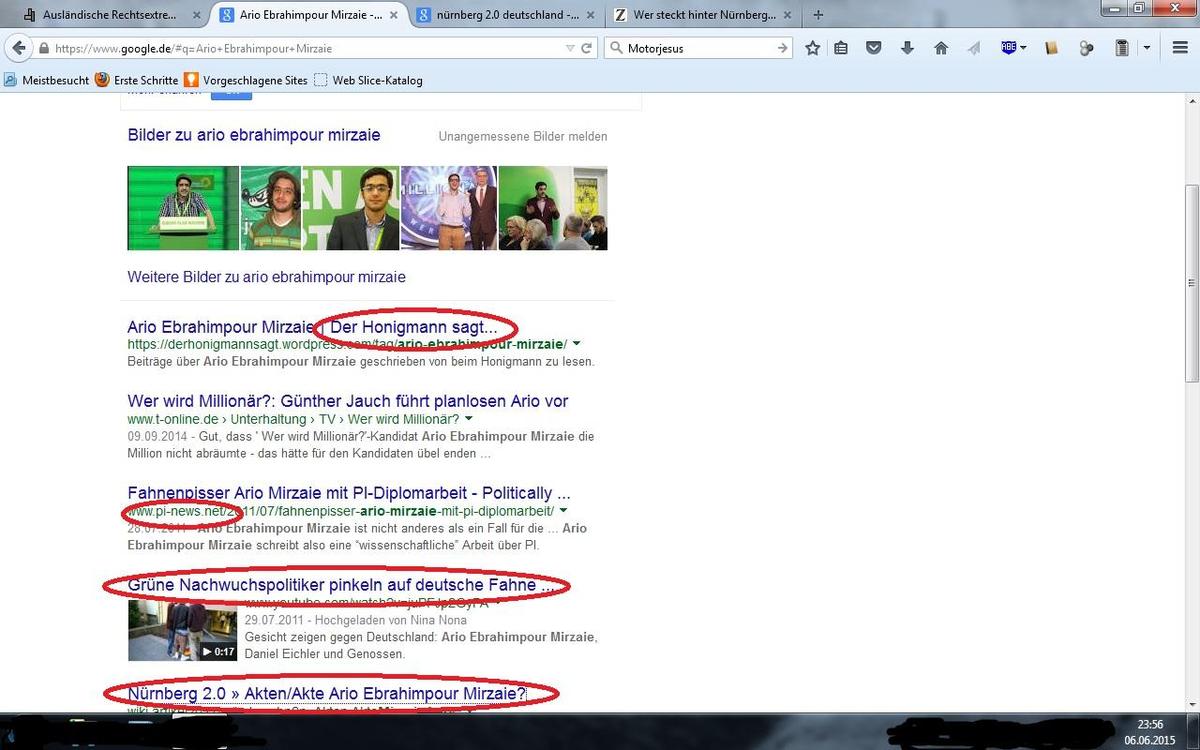Screen dimensions: 1200x750
Task: Reload the current Google page
Action: point(588,48)
